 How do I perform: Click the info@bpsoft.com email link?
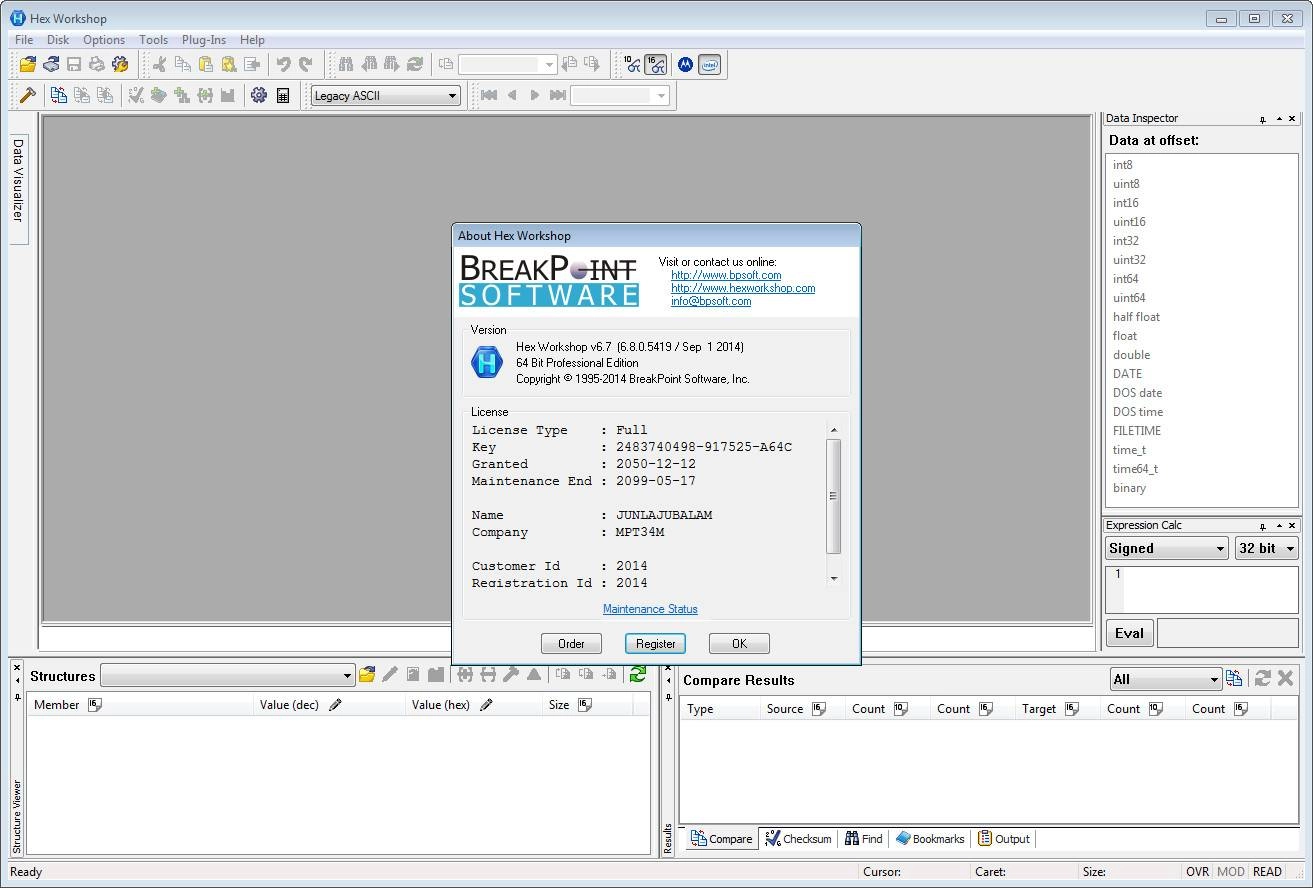(711, 301)
